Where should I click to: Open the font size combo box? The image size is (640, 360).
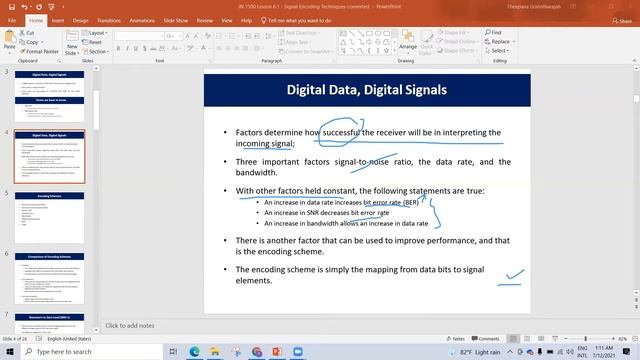pos(173,36)
